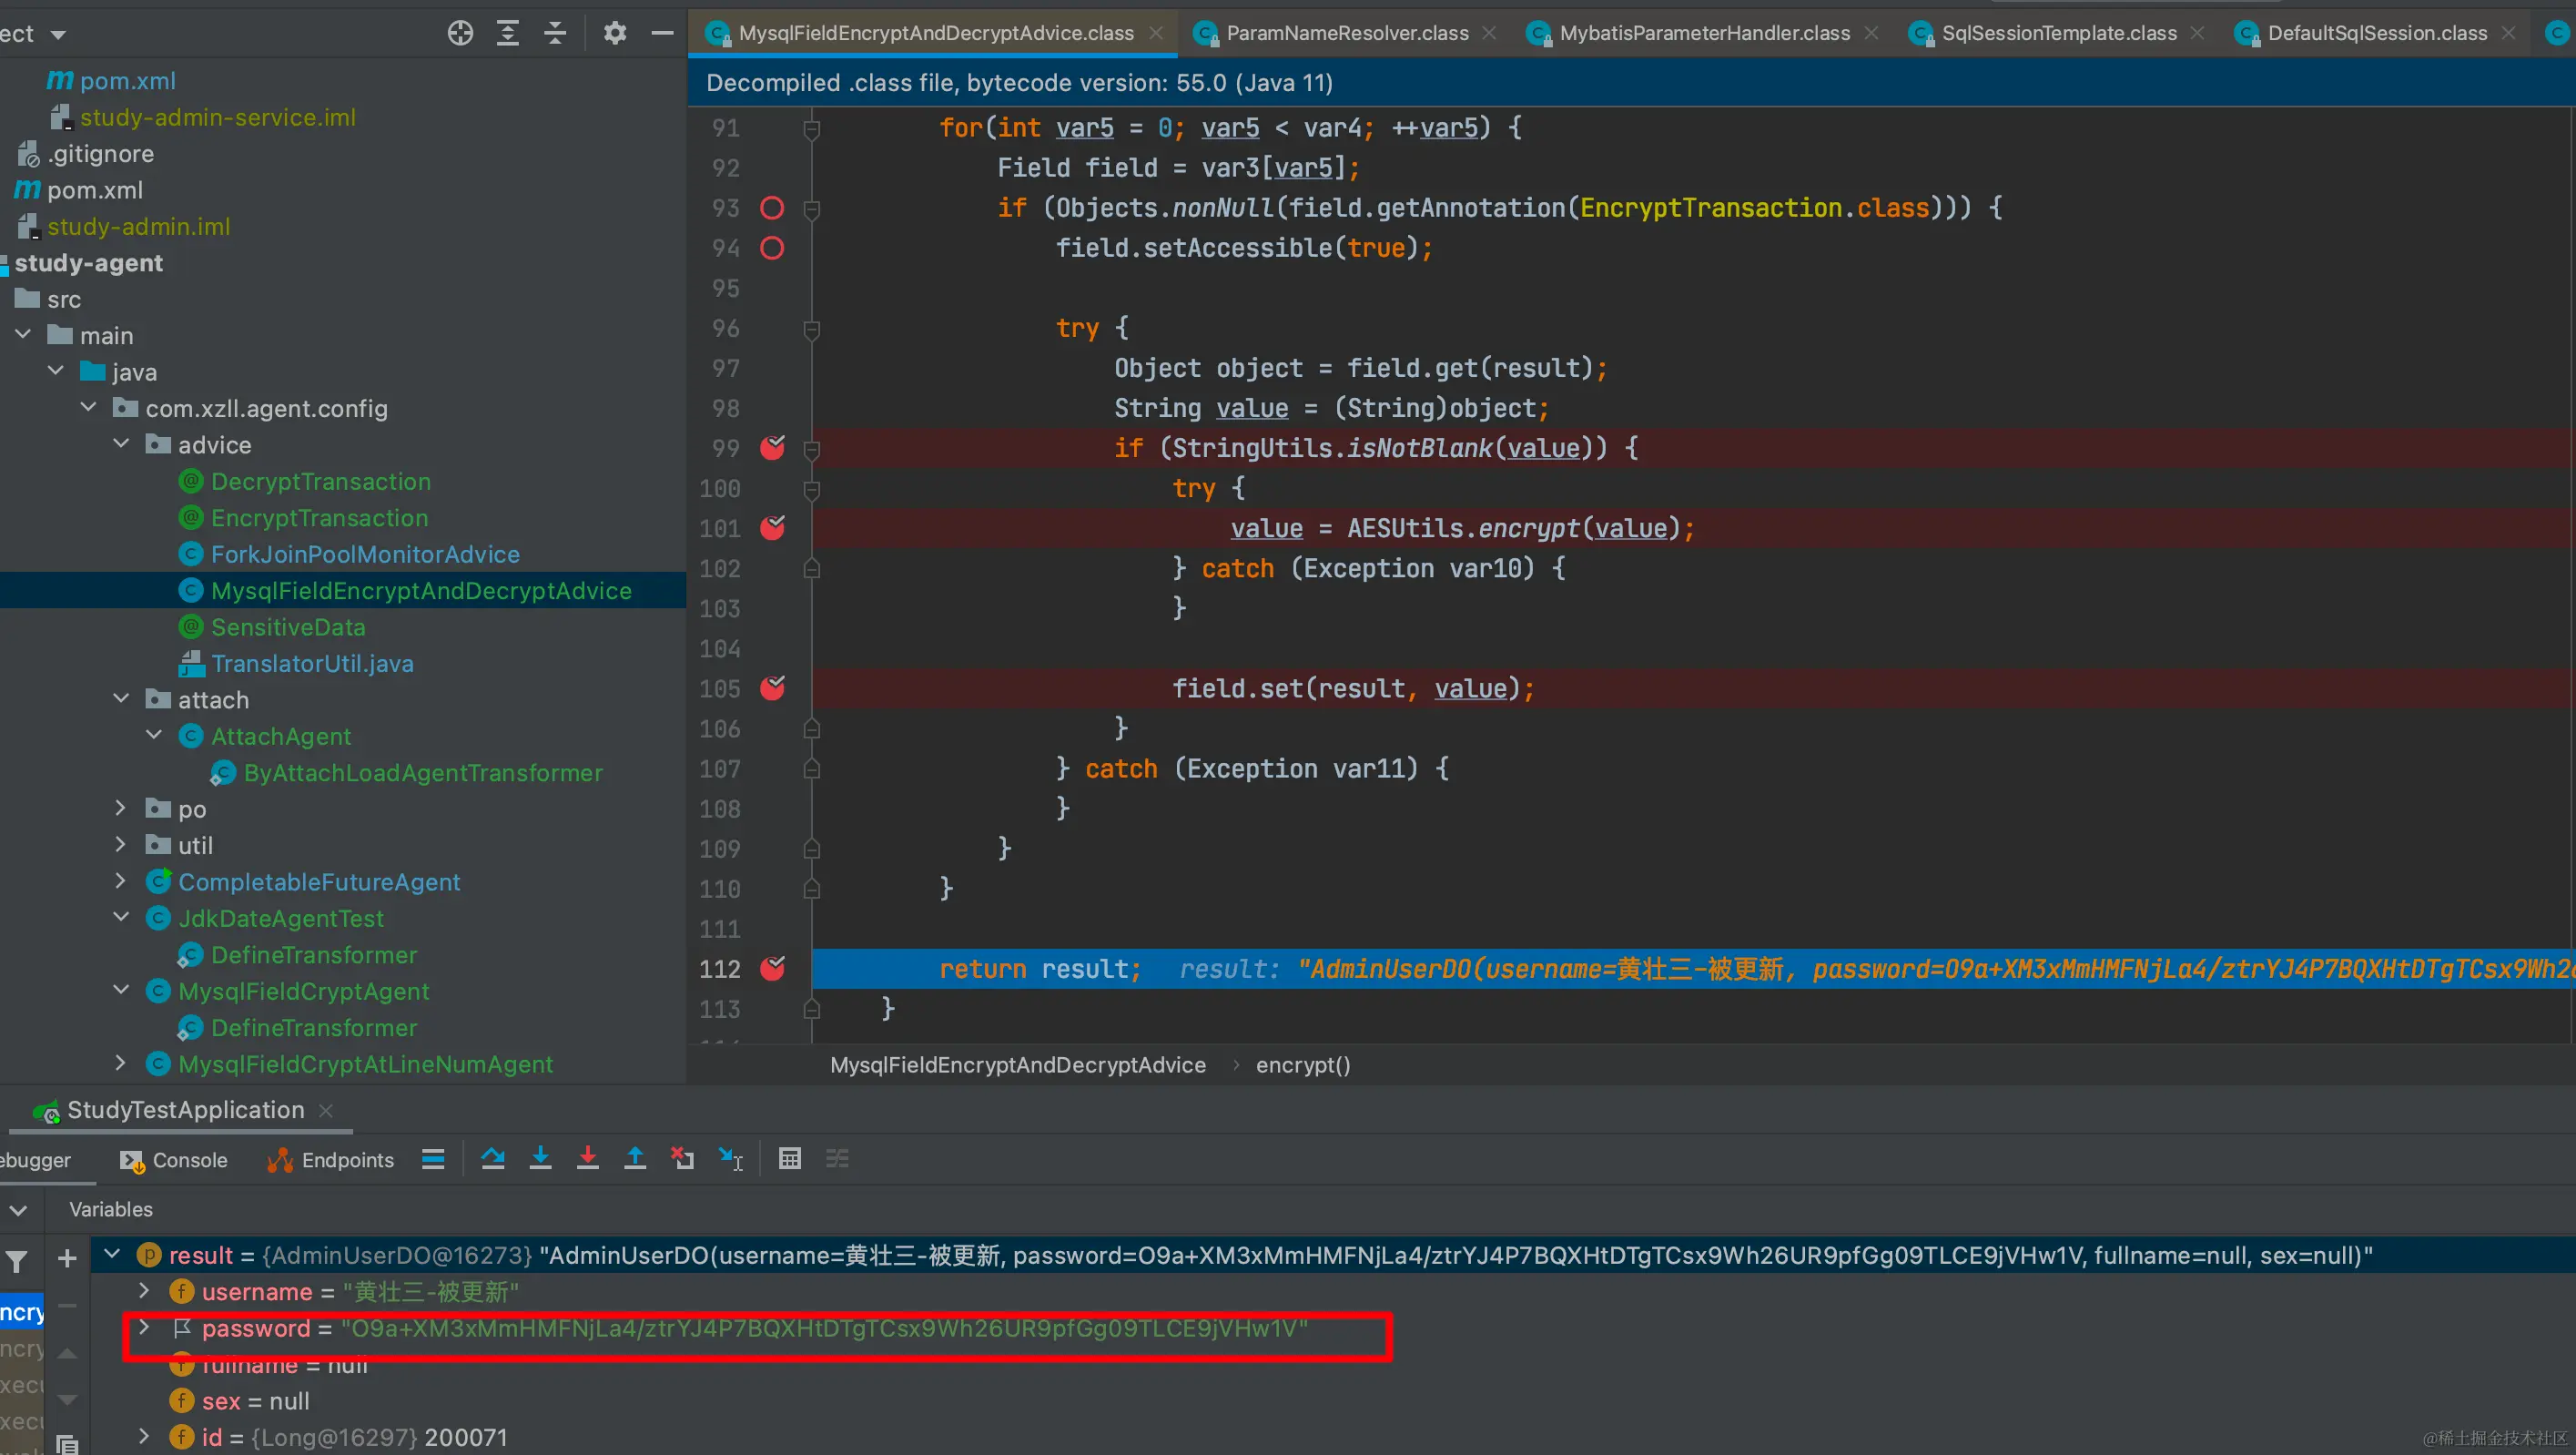Collapse the if block fold marker at line 93

click(x=812, y=209)
